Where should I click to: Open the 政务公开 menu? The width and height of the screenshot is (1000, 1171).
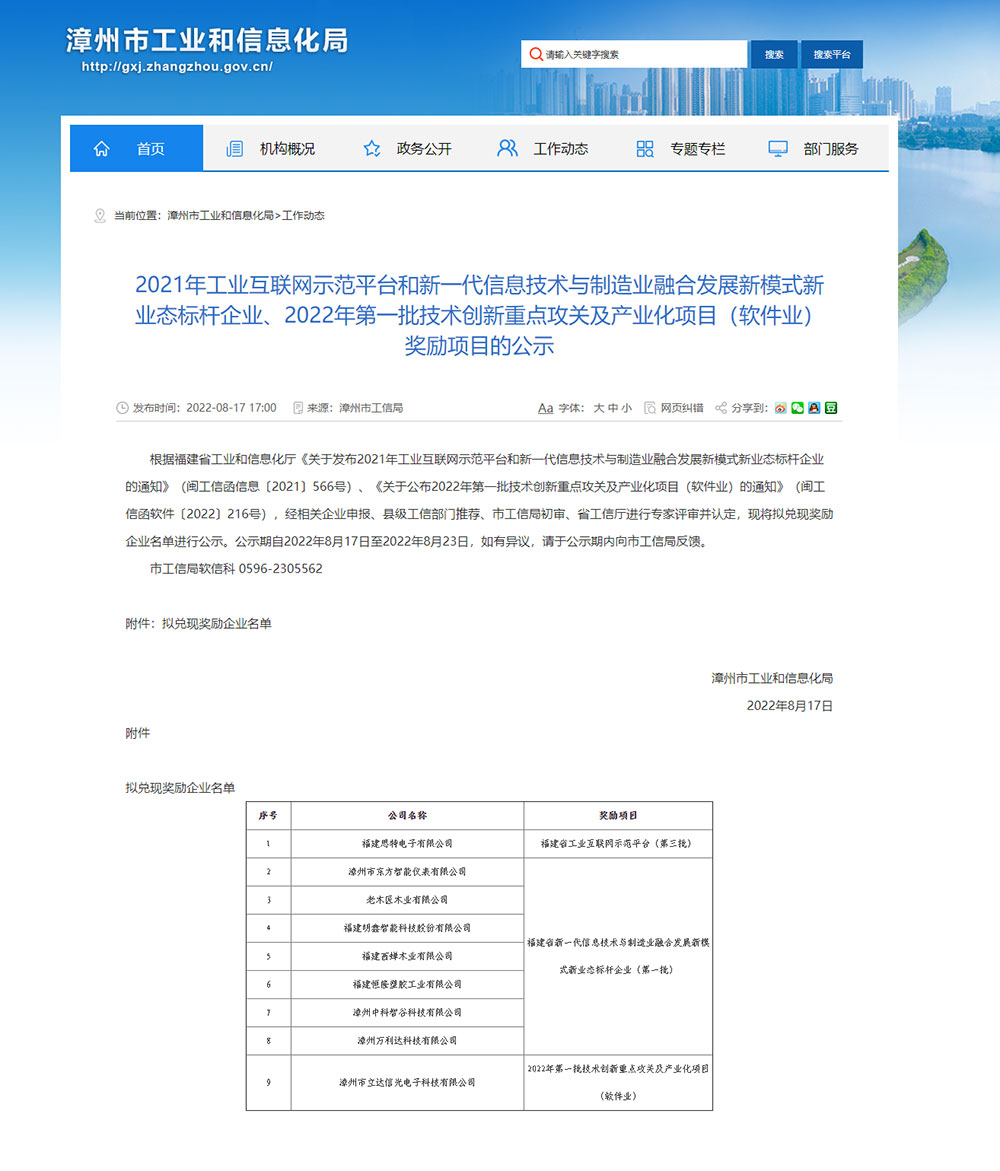(424, 147)
